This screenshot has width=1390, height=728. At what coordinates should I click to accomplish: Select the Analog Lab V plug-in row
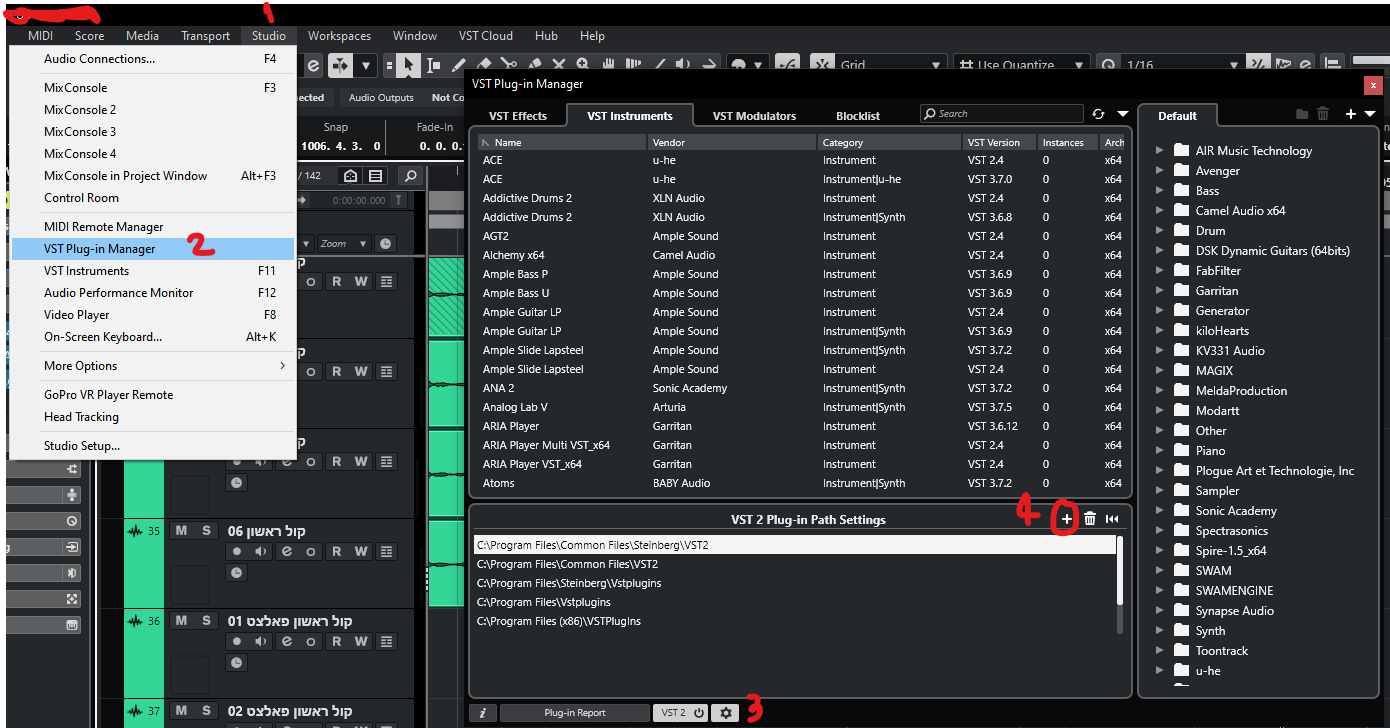pyautogui.click(x=800, y=407)
